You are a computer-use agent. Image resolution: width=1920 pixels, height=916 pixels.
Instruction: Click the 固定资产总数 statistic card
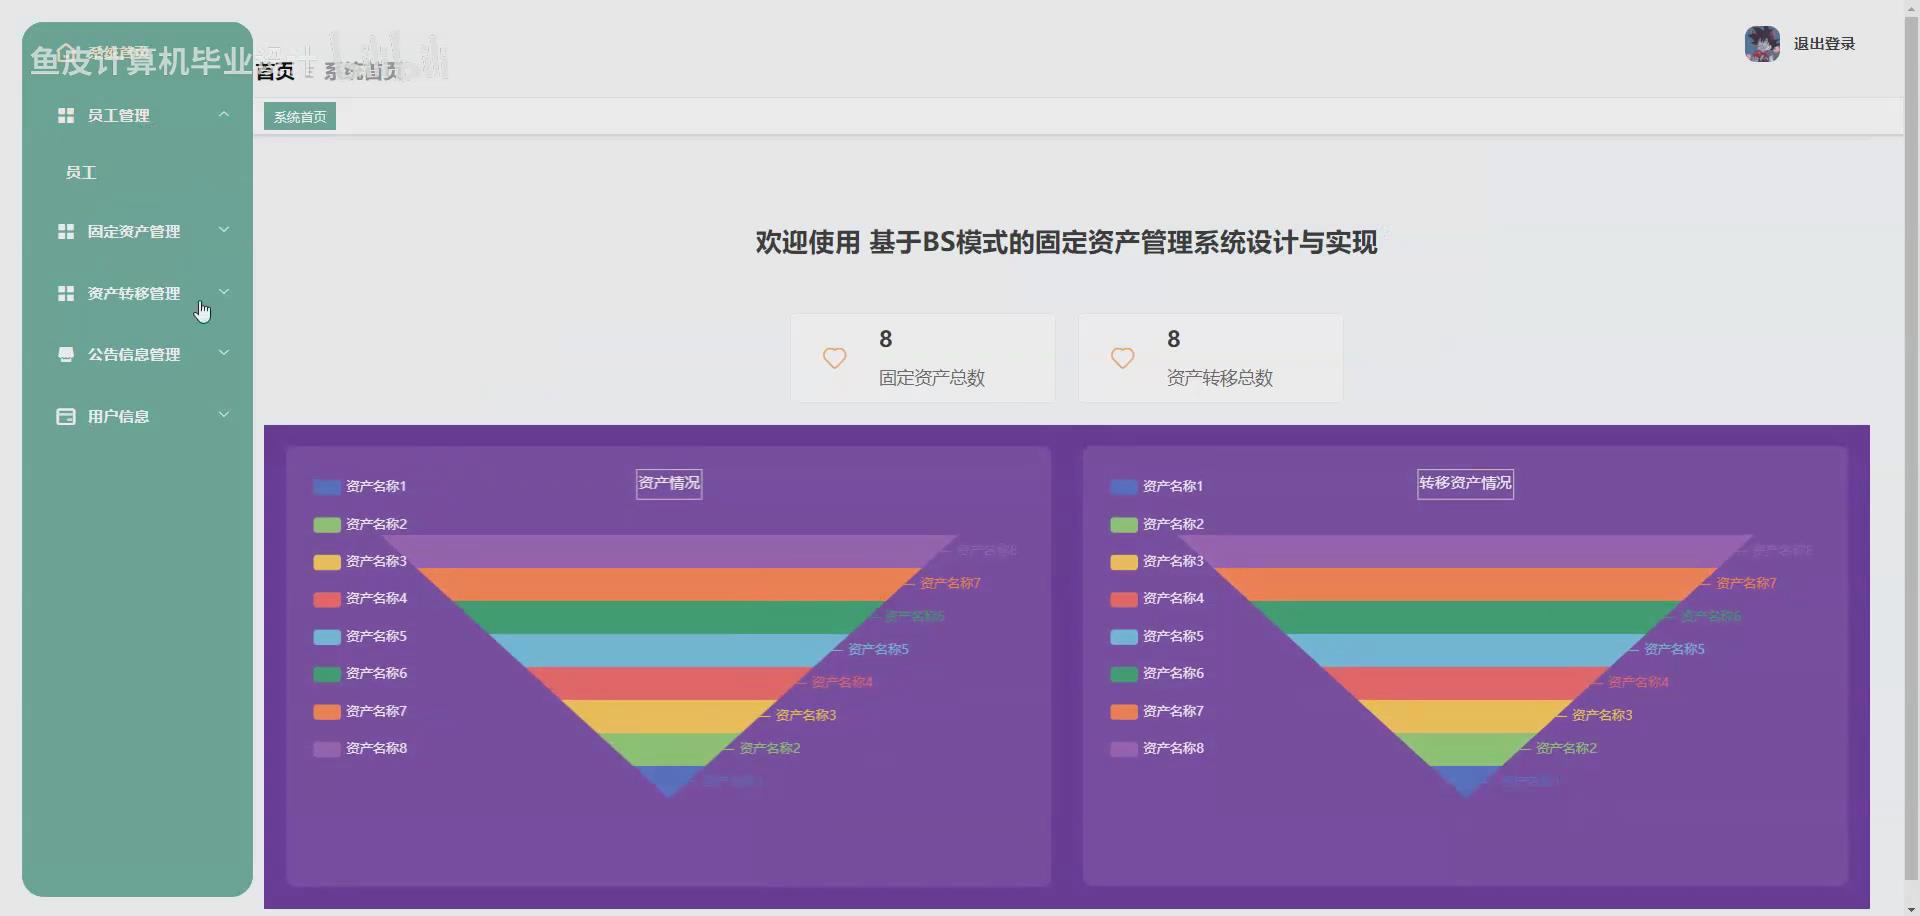pos(922,358)
